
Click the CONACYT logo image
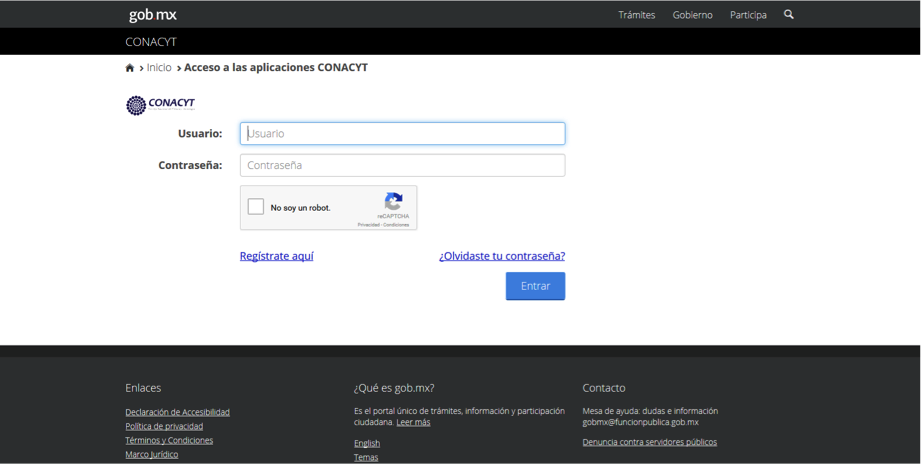160,104
